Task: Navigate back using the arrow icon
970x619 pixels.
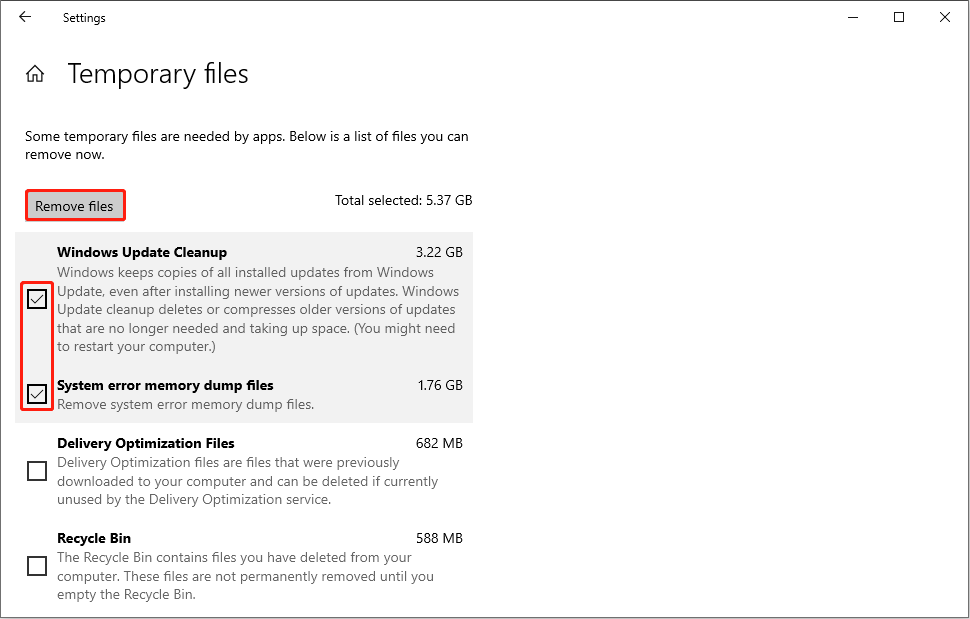Action: point(25,17)
